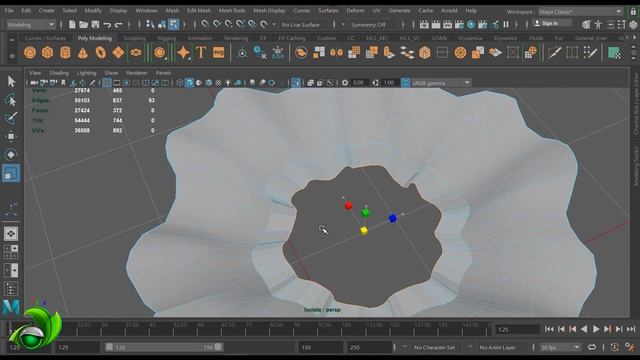Click the New Scene icon
The image size is (640, 360).
(72, 24)
